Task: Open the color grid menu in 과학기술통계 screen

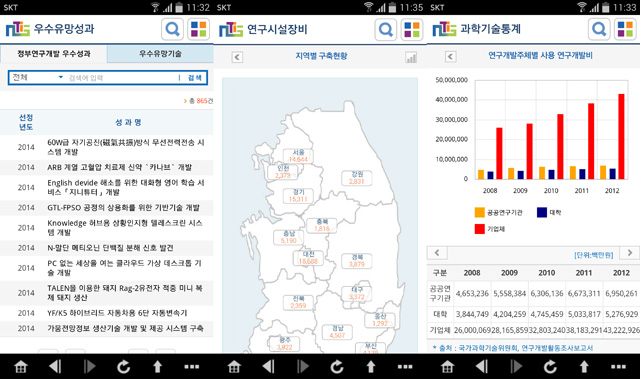Action: point(625,29)
